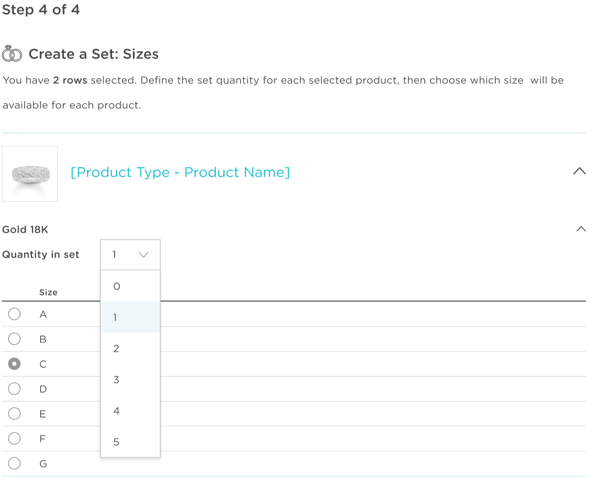The width and height of the screenshot is (600, 480).
Task: Select quantity option 5
Action: [x=130, y=442]
